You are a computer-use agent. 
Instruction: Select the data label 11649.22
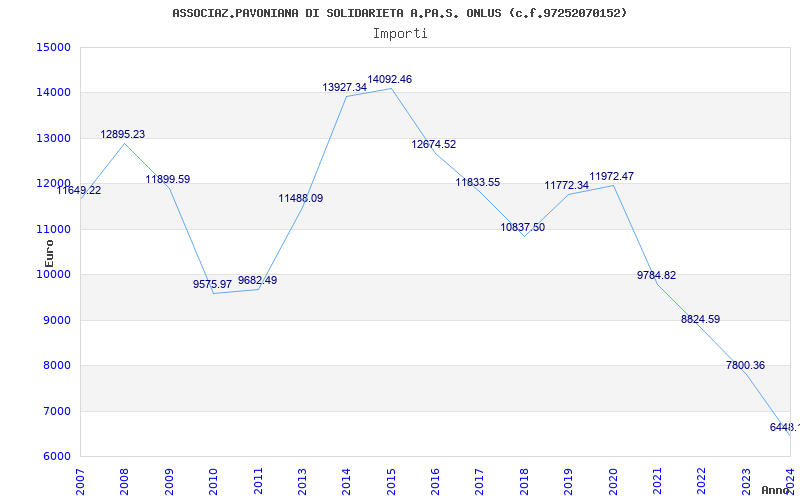tap(79, 190)
